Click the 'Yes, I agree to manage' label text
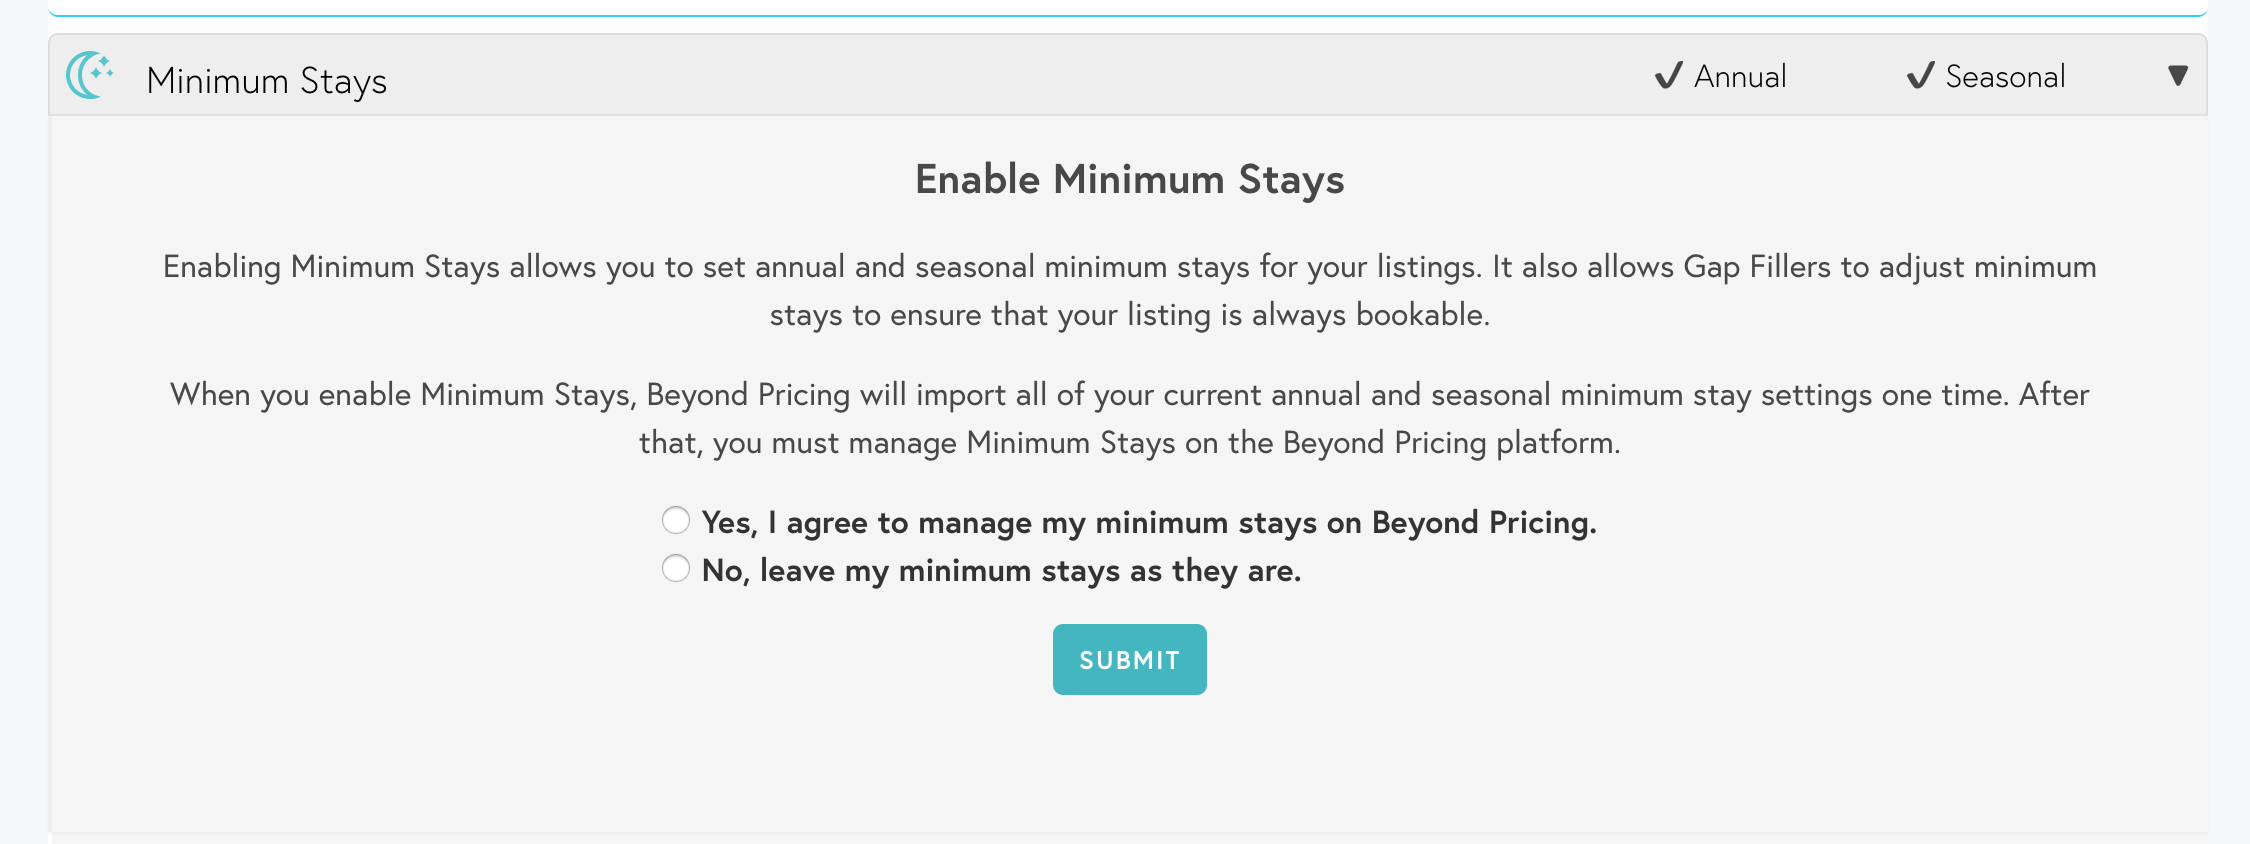This screenshot has width=2250, height=844. (x=1149, y=522)
